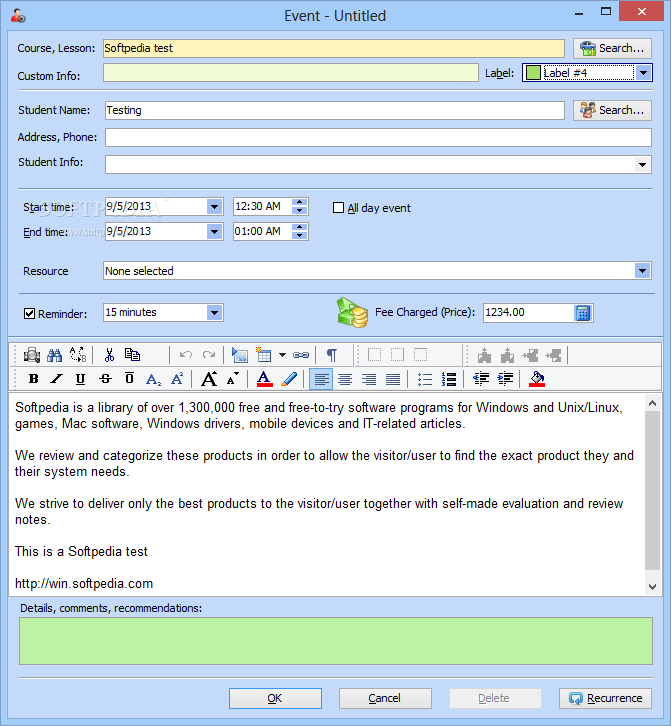671x726 pixels.
Task: Click Search next to Course, Lesson
Action: [612, 48]
